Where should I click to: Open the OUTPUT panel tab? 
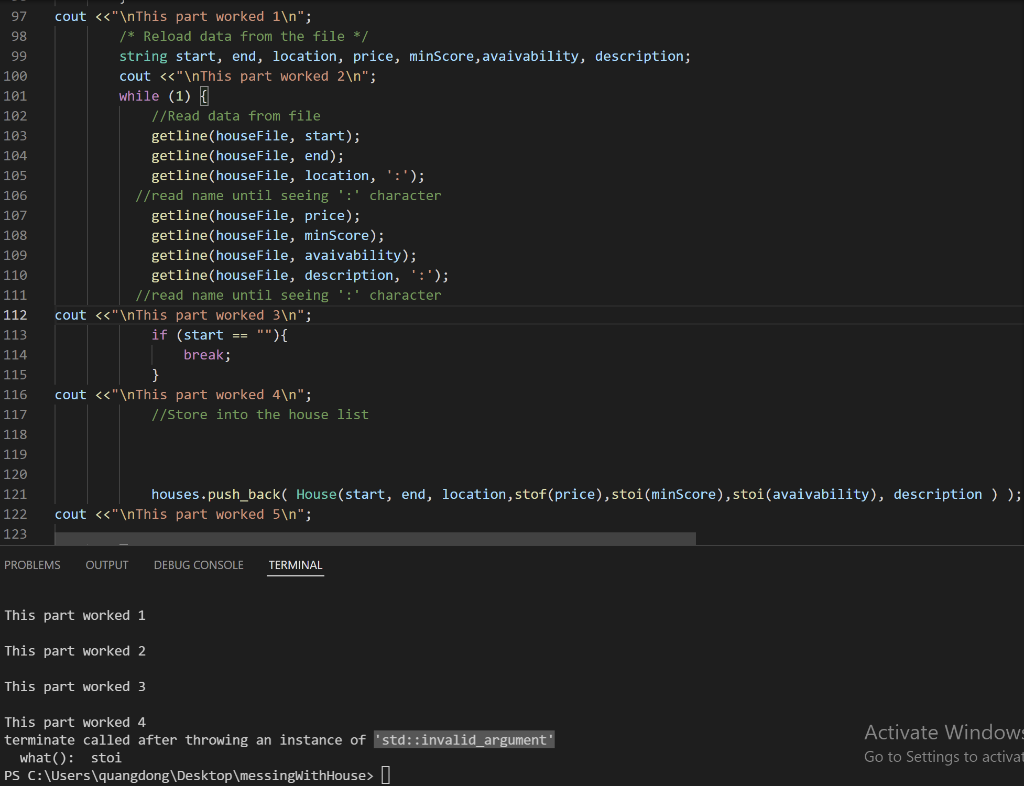click(x=107, y=565)
